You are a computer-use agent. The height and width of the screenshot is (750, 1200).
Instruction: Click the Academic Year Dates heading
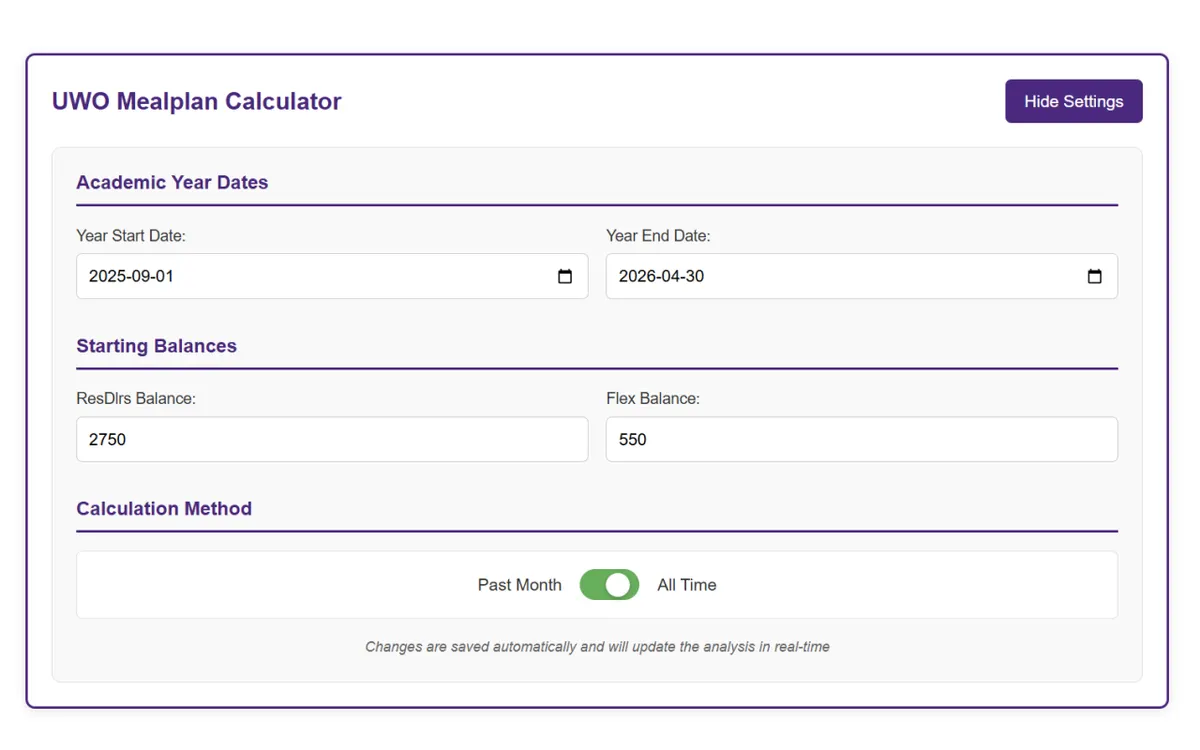pyautogui.click(x=172, y=182)
